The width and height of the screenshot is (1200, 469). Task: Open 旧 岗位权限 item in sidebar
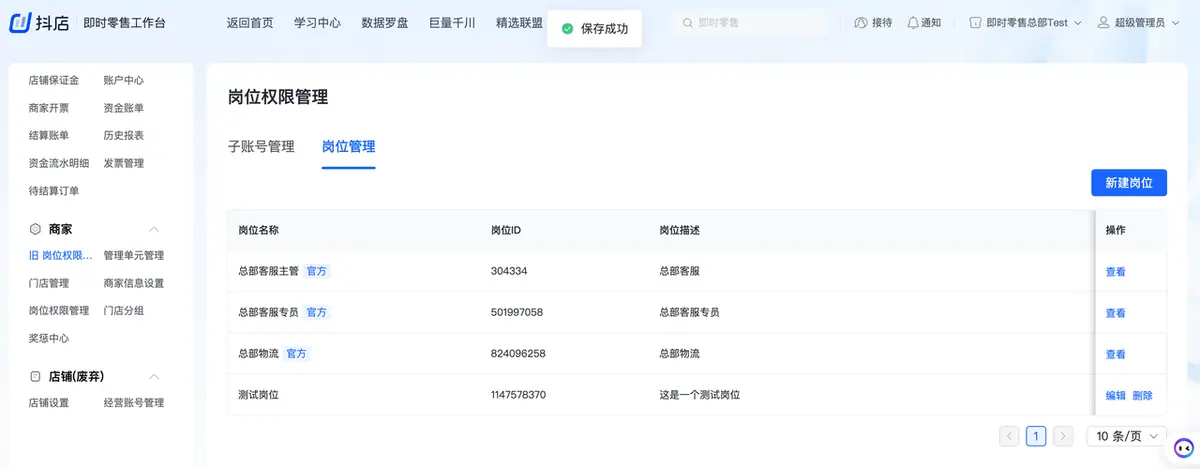point(61,256)
